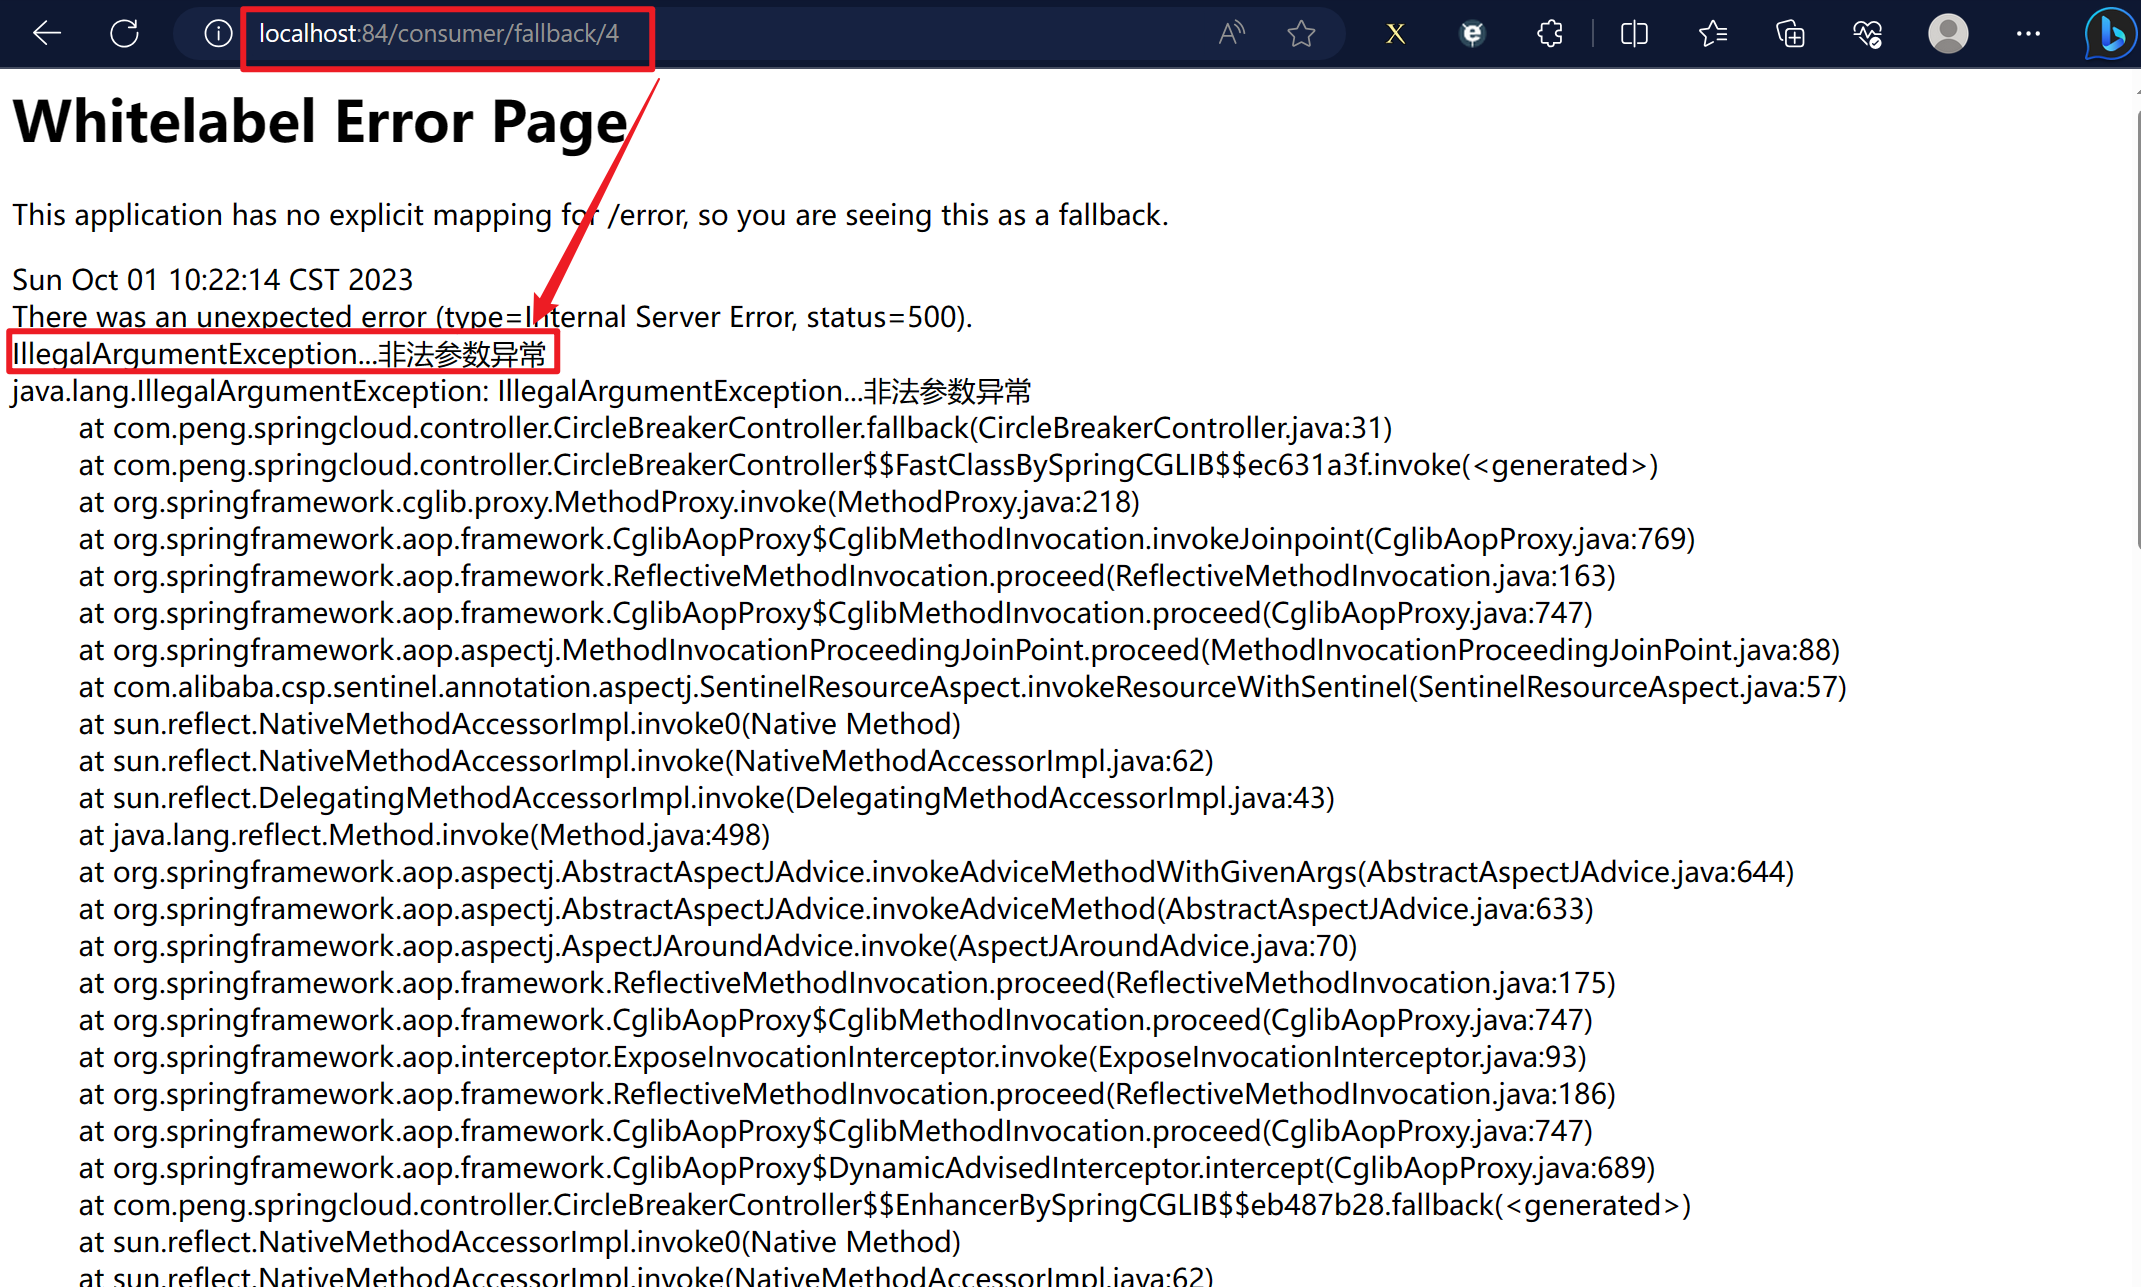Click the 'java.lang.IllegalArgumentException' stack trace header
The width and height of the screenshot is (2141, 1287).
(521, 391)
